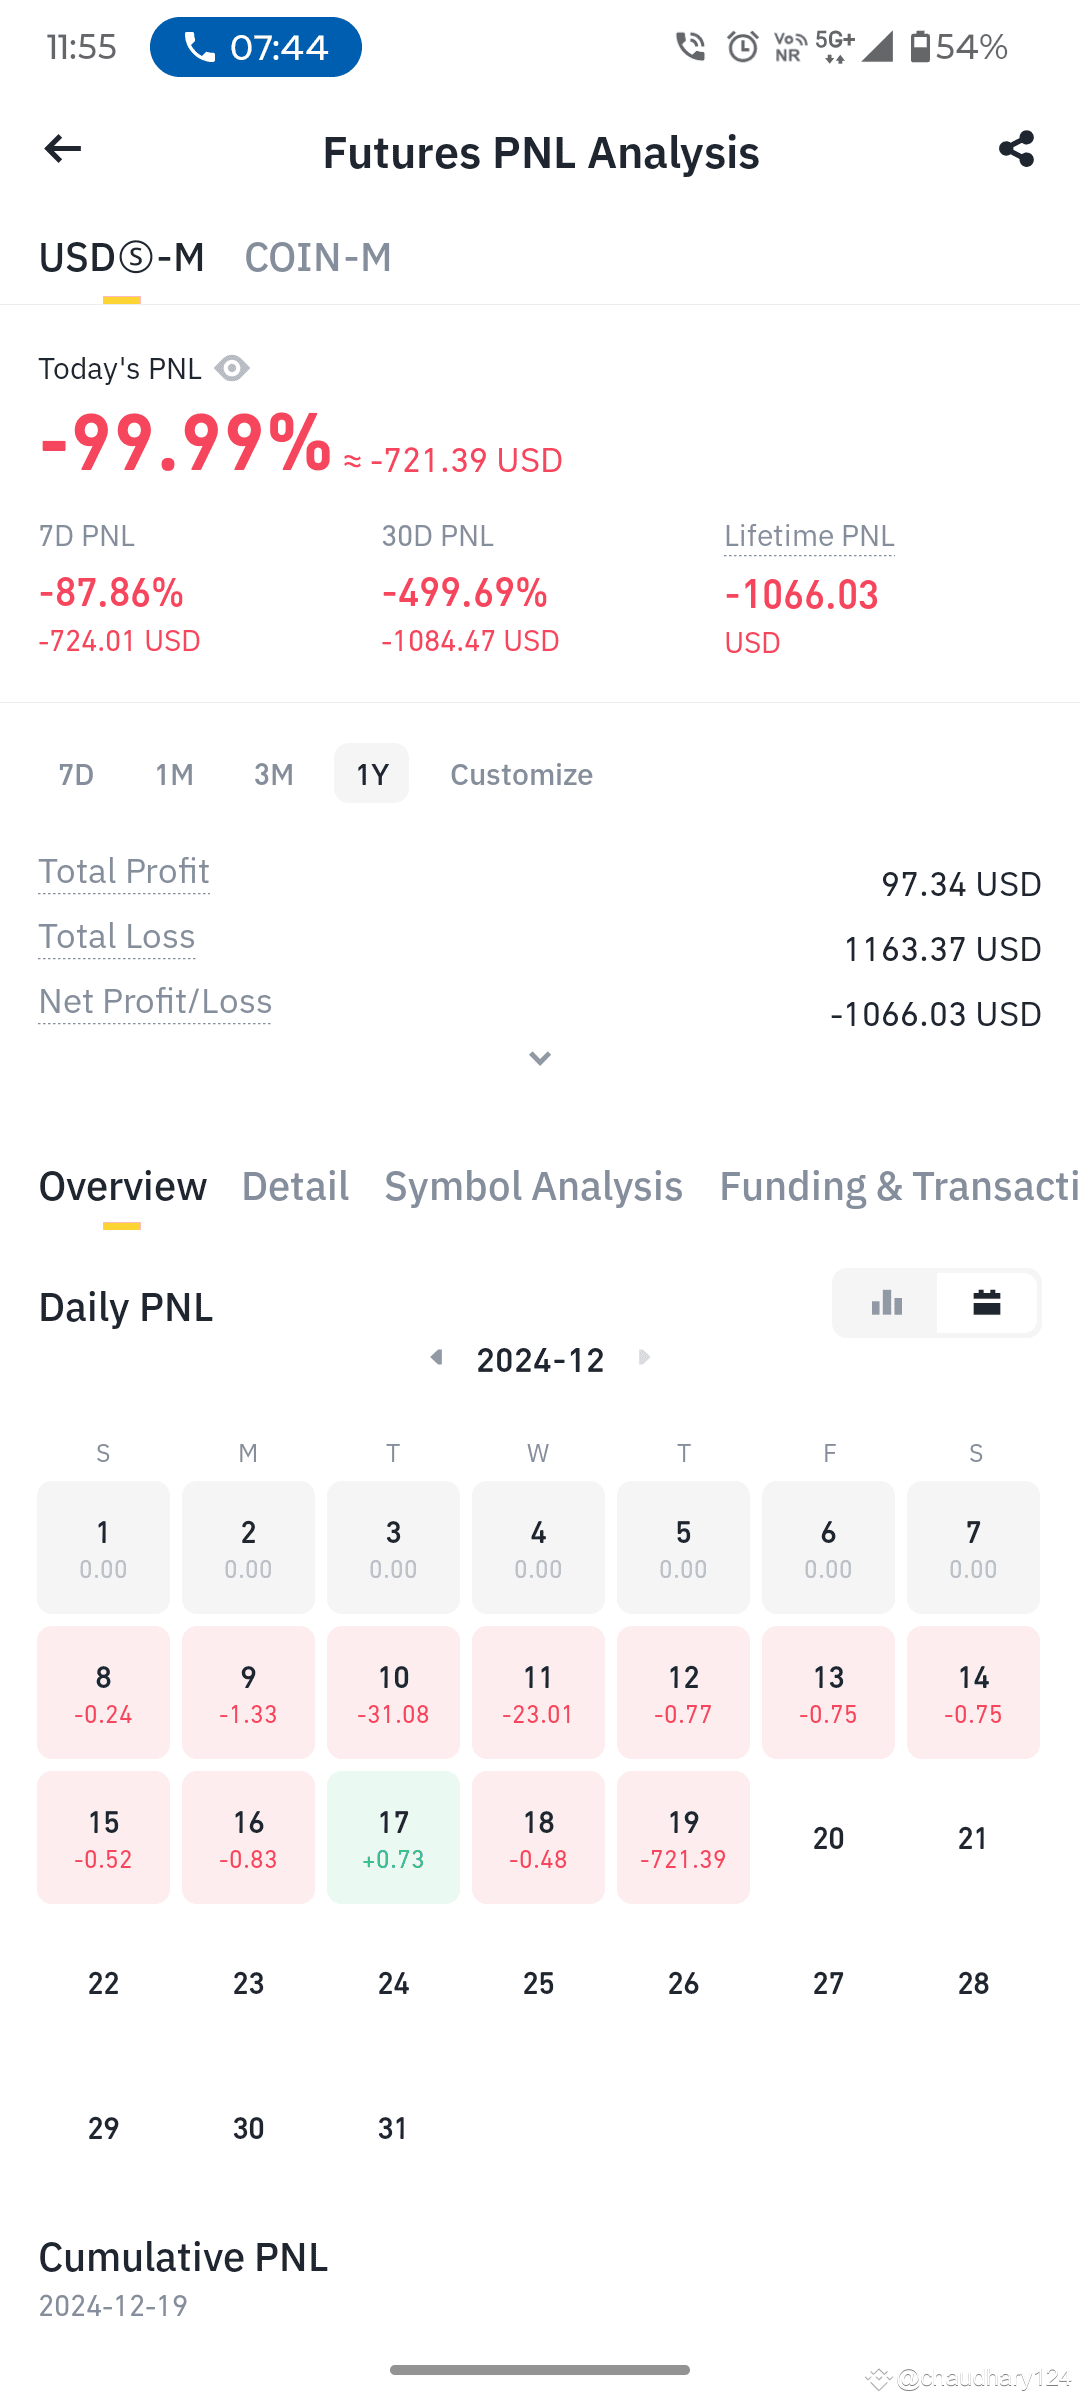Select December 17 profit day cell
Image resolution: width=1080 pixels, height=2400 pixels.
point(393,1838)
